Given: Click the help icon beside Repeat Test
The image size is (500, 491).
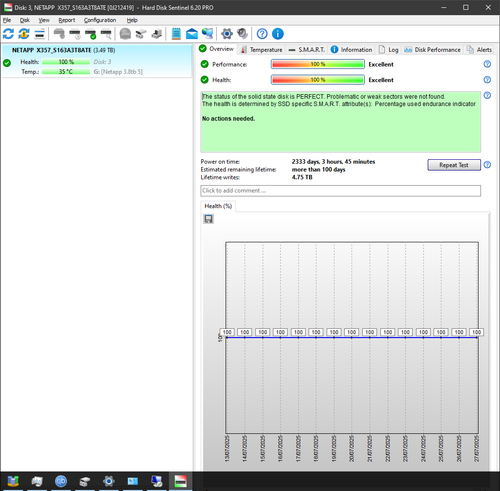Looking at the screenshot, I should point(487,165).
